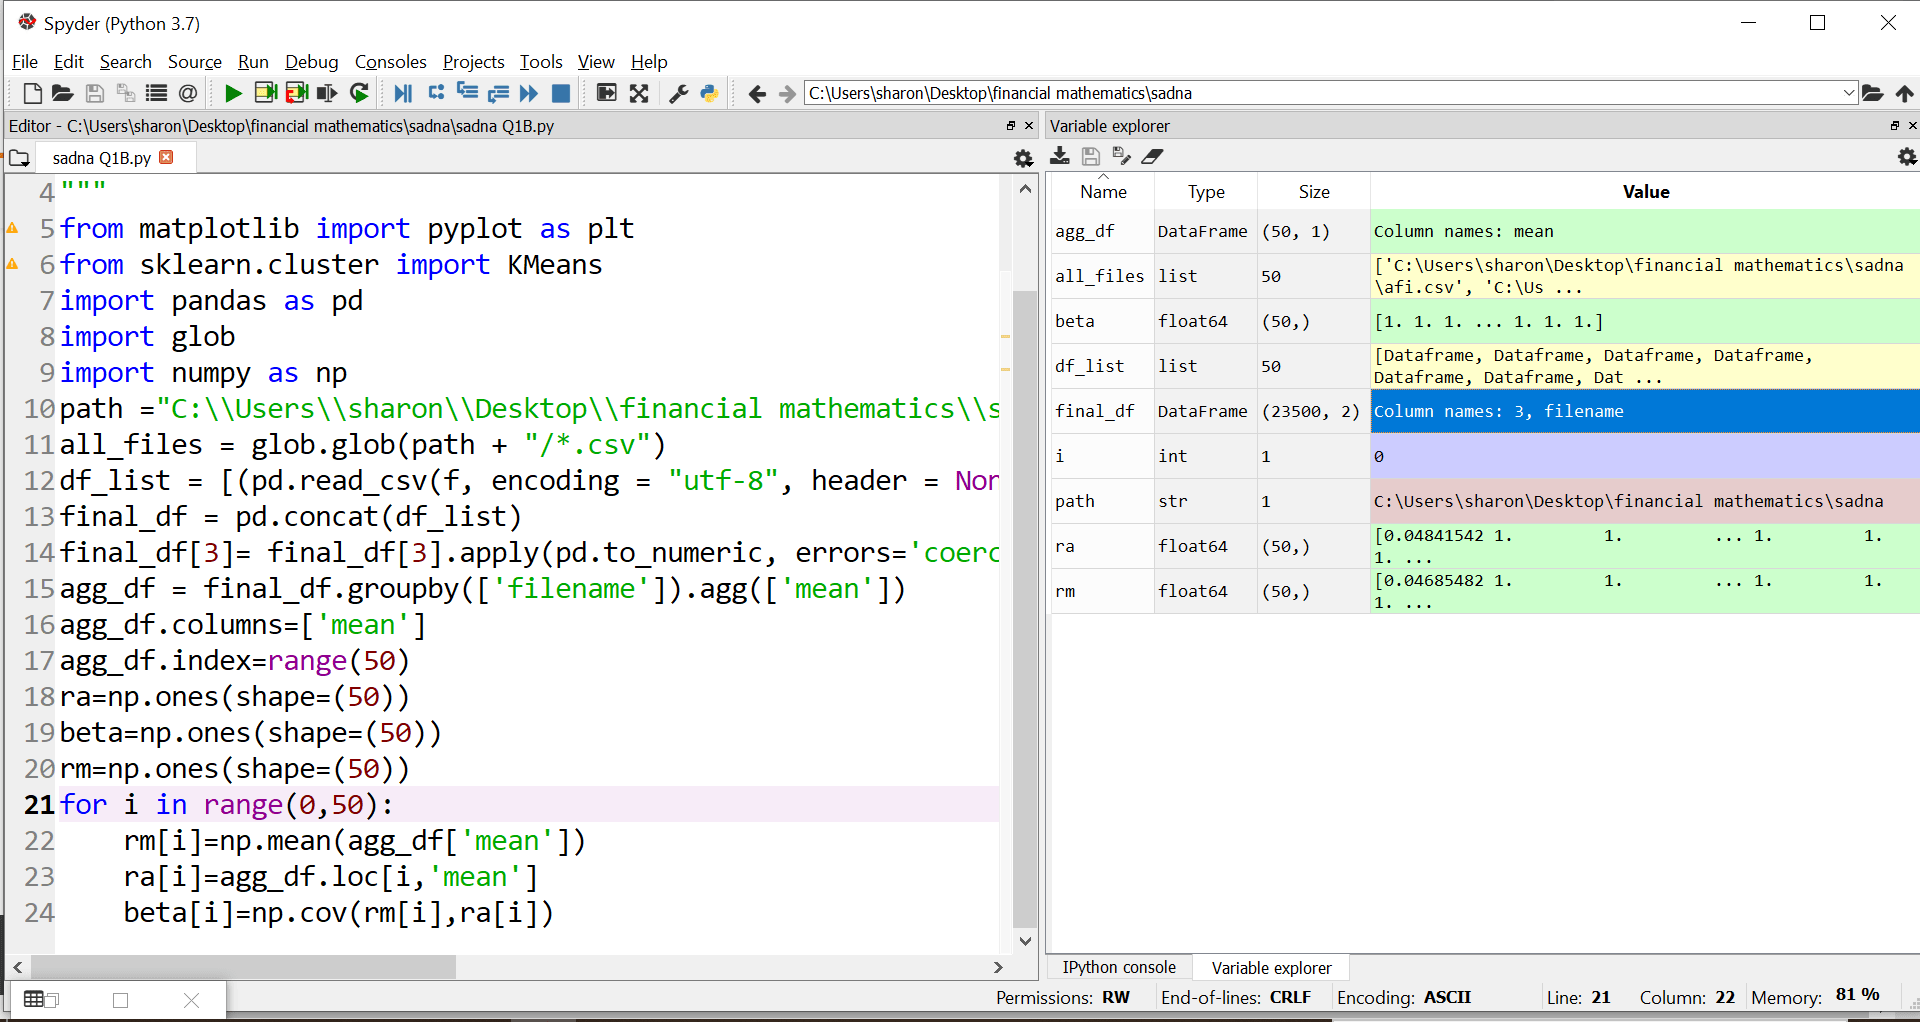Image resolution: width=1920 pixels, height=1022 pixels.
Task: Click the editor horizontal scrollbar thumb
Action: (x=243, y=967)
